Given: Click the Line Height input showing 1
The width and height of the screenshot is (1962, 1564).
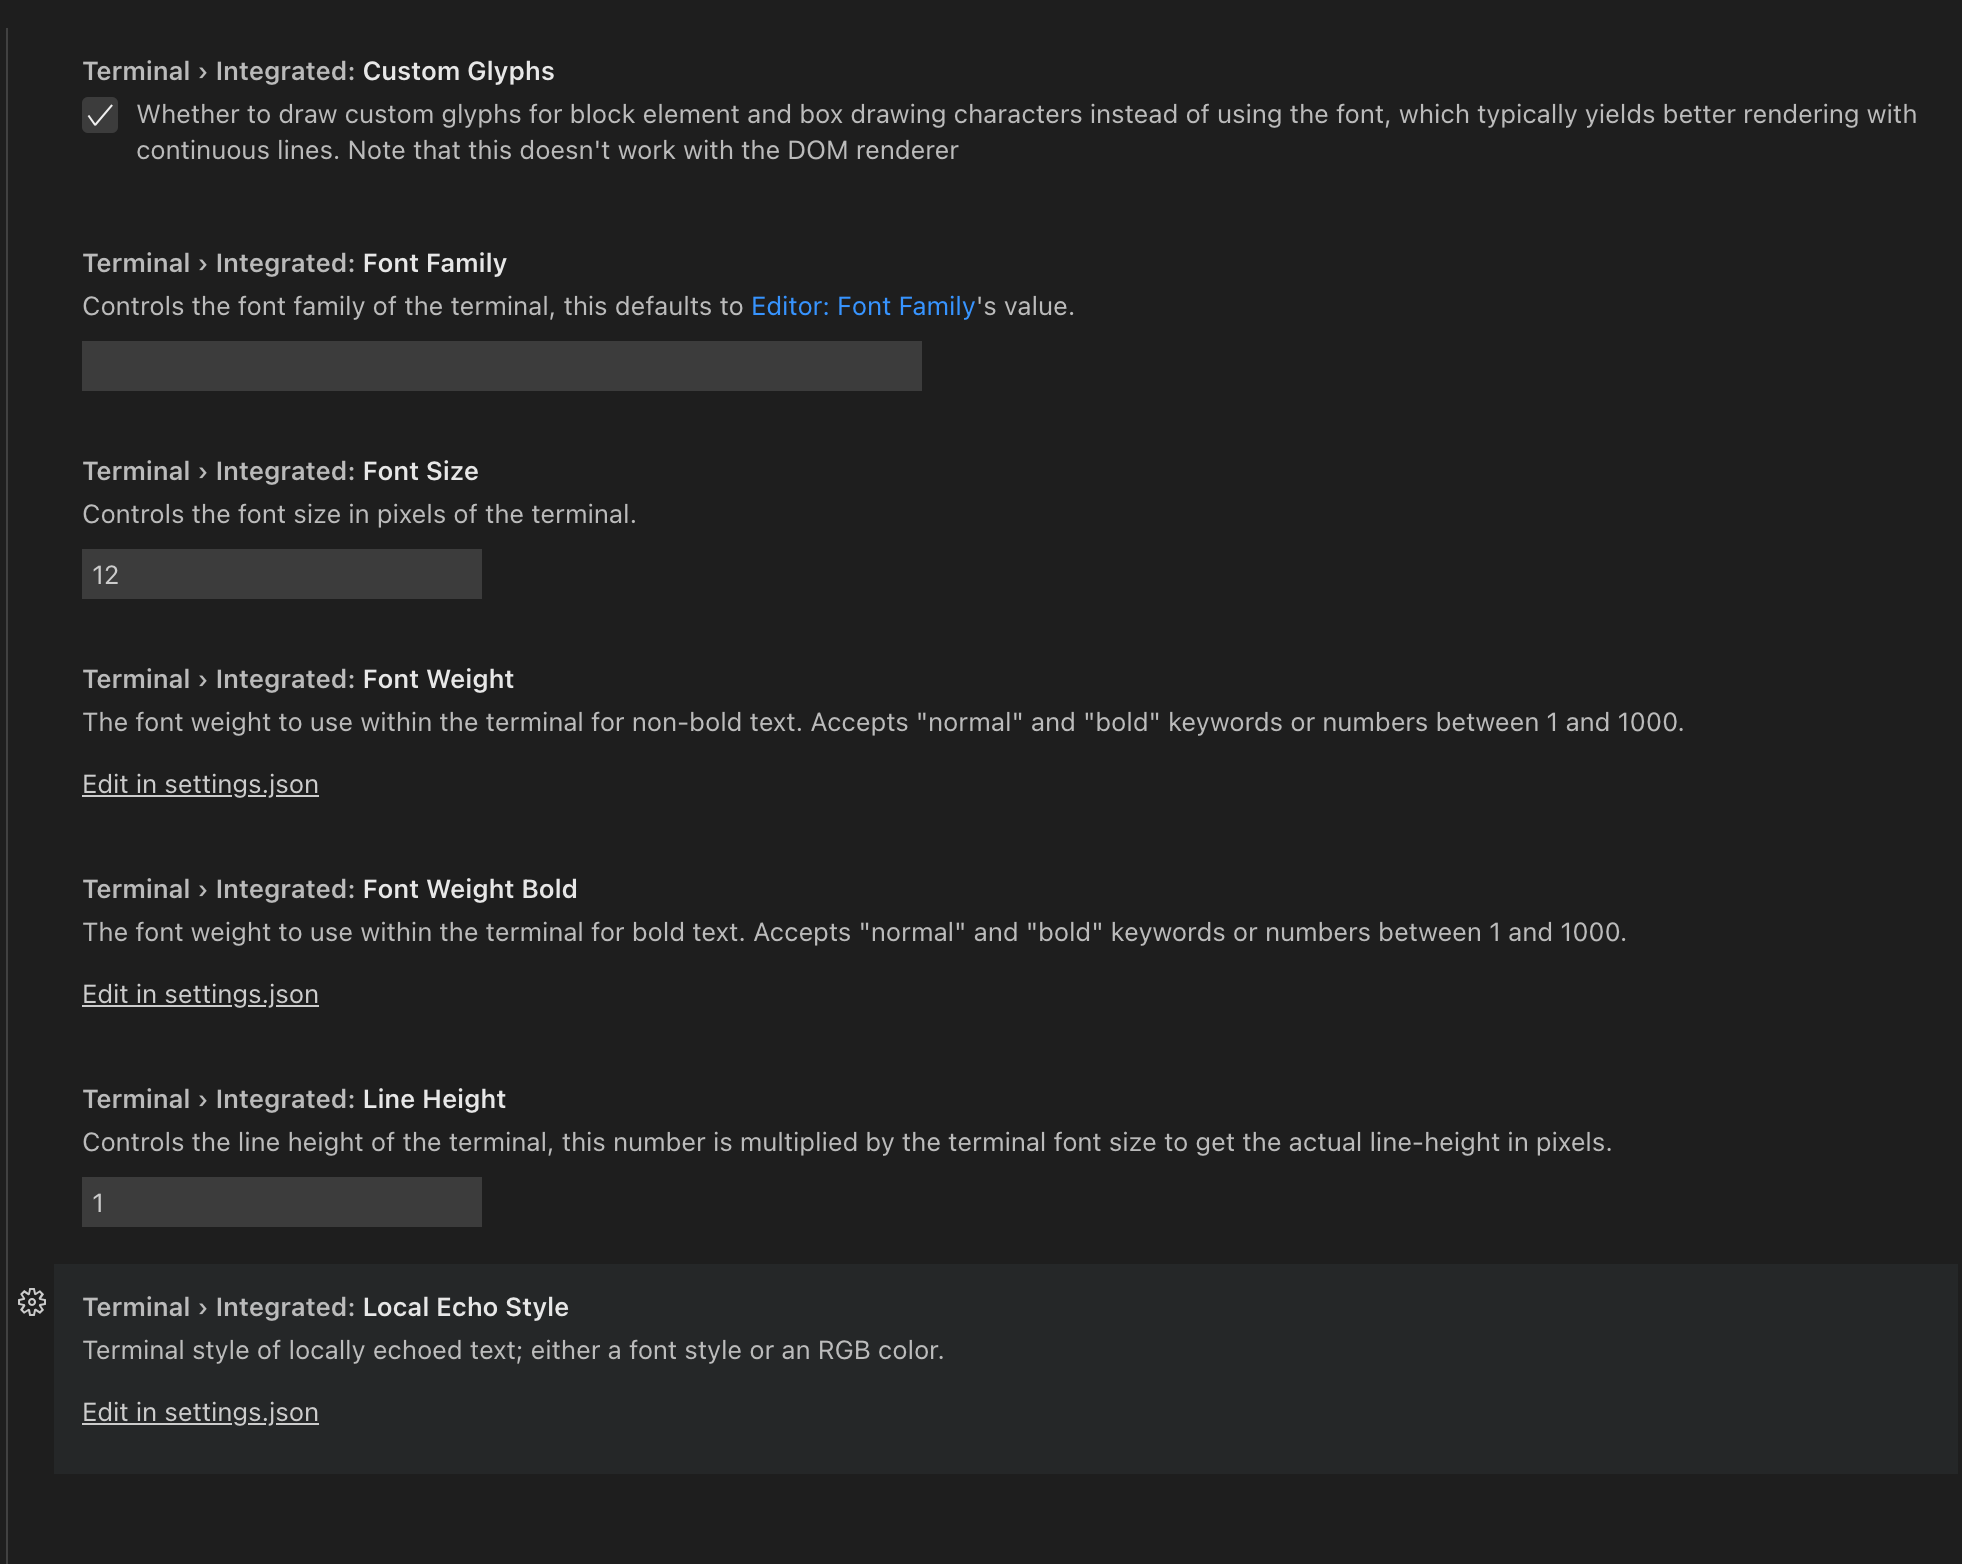Looking at the screenshot, I should point(281,1201).
